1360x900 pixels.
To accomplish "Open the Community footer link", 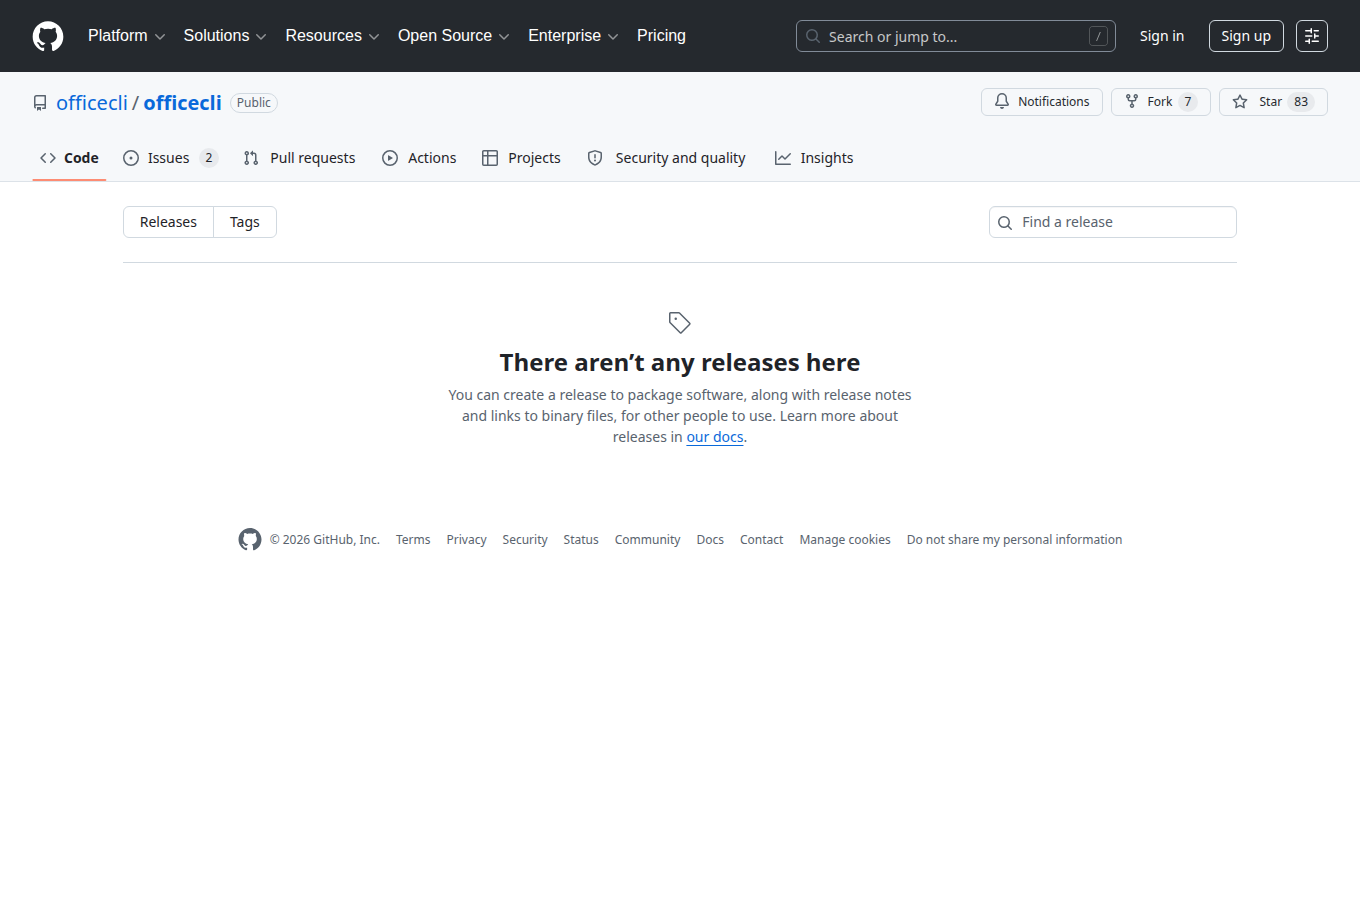I will [647, 540].
